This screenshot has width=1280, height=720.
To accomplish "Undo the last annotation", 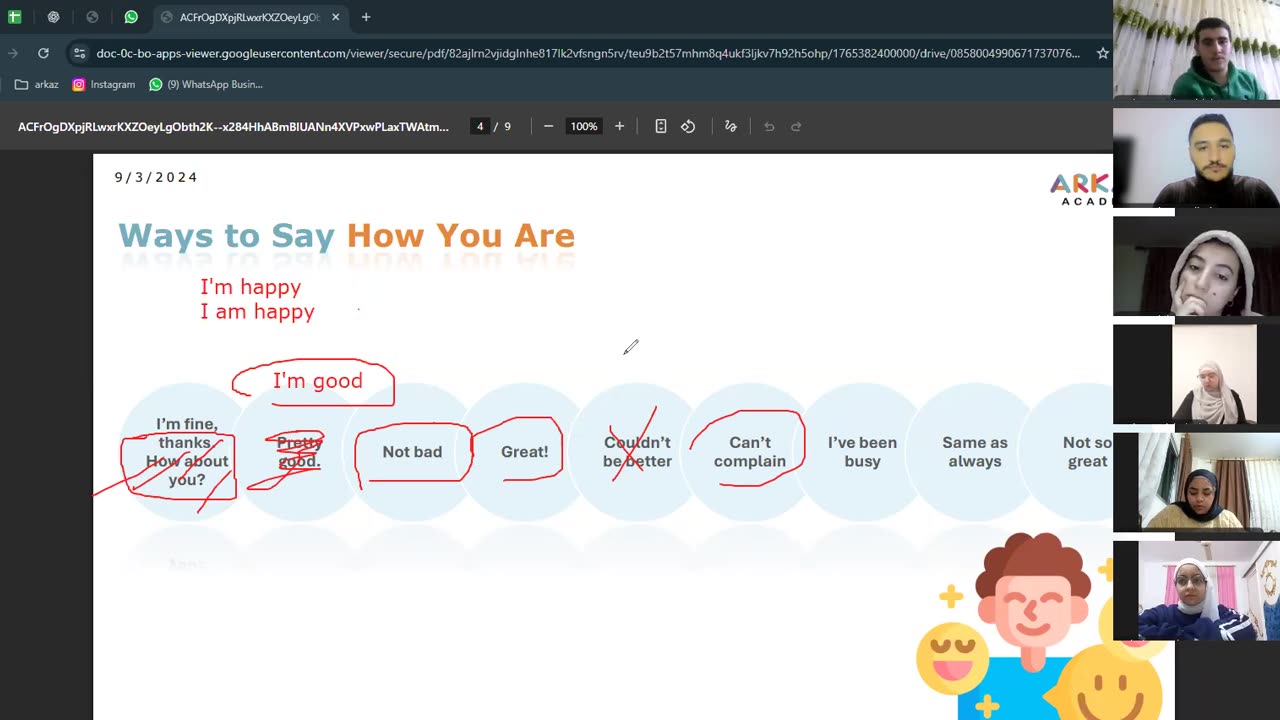I will click(769, 126).
